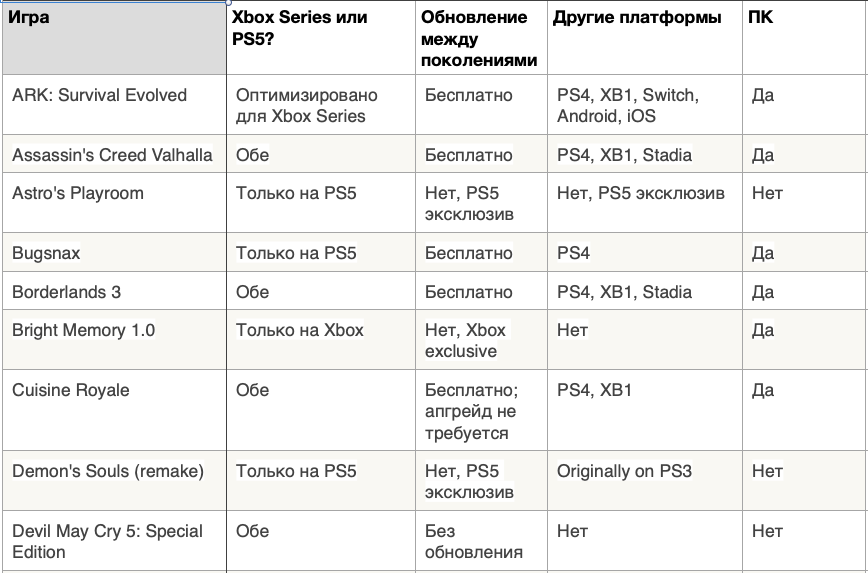
Task: Click the 'Только на Xbox' cell
Action: pos(299,330)
